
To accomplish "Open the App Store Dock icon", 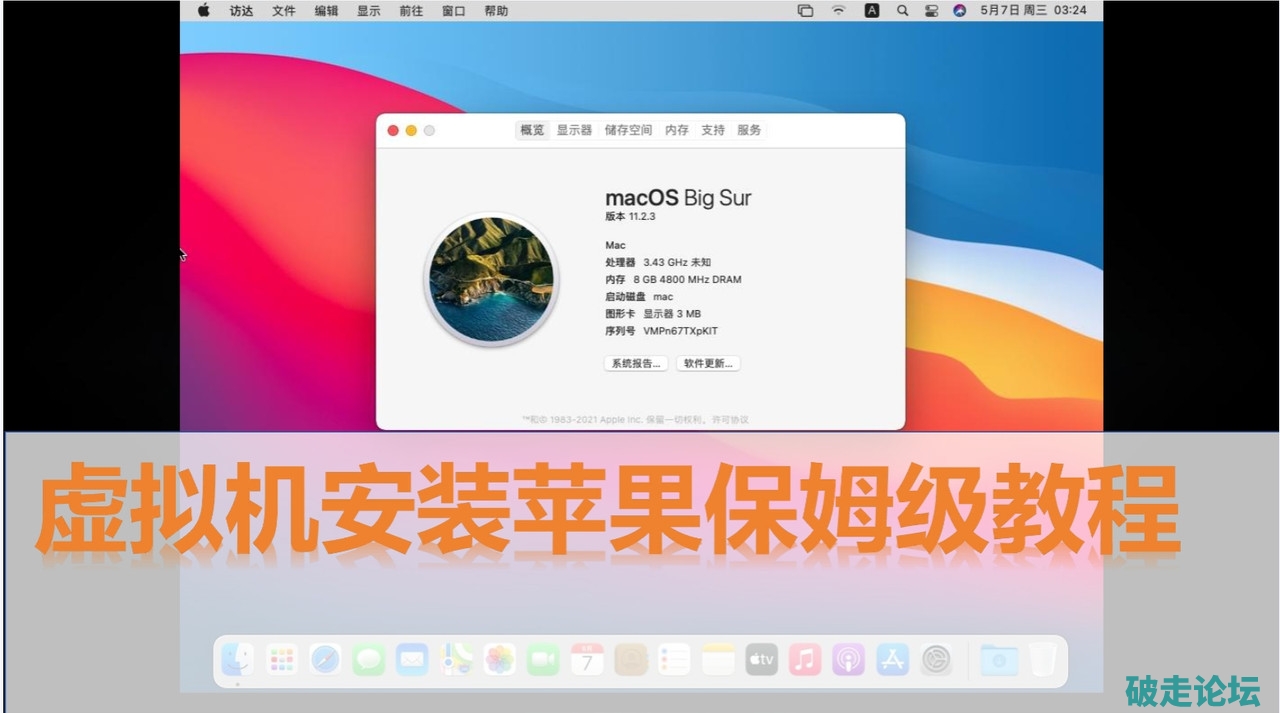I will [x=892, y=660].
